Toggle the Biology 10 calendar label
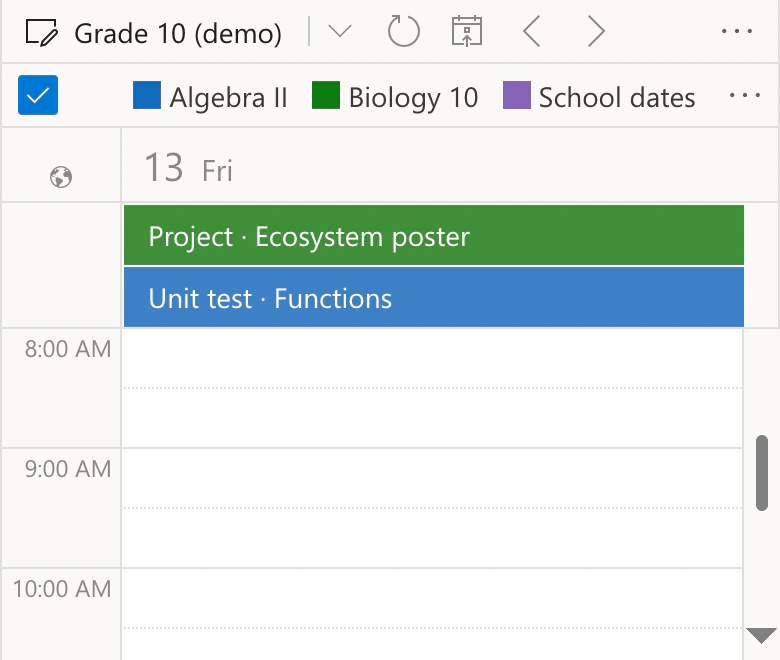The width and height of the screenshot is (780, 660). pyautogui.click(x=413, y=97)
